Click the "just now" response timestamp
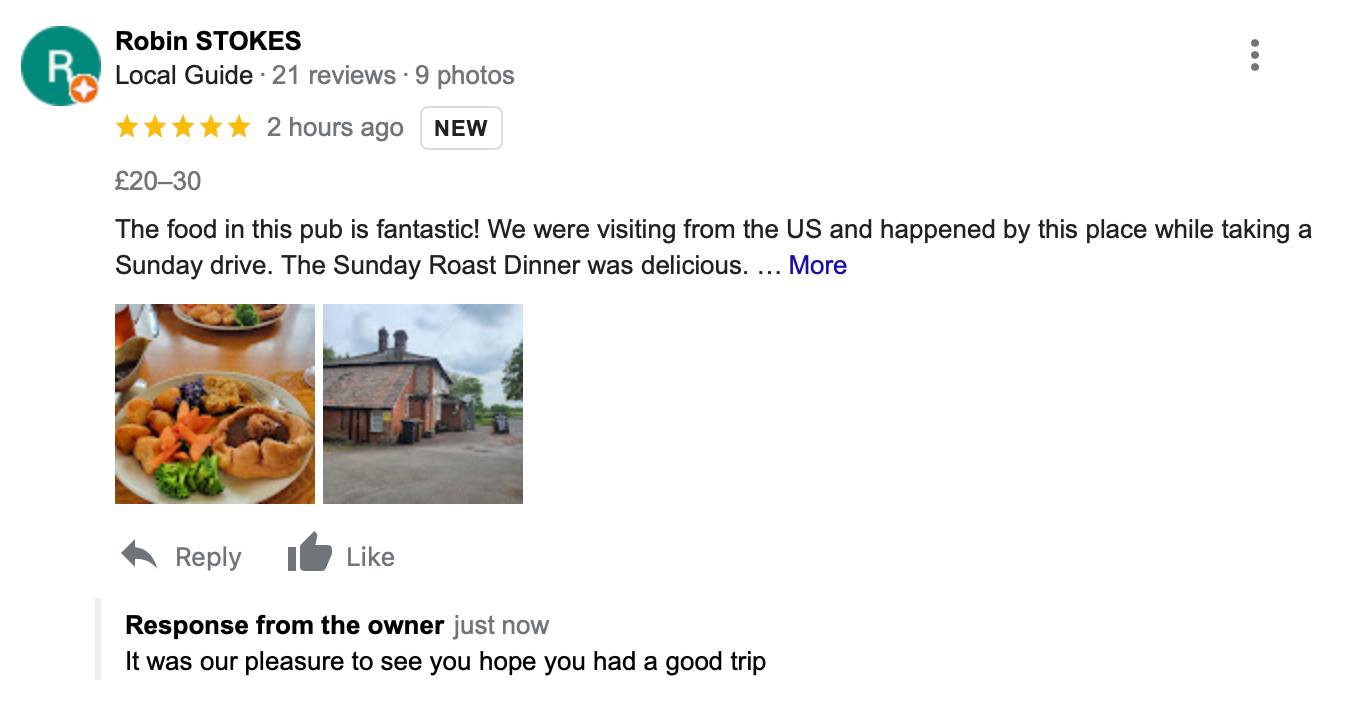 pyautogui.click(x=501, y=625)
